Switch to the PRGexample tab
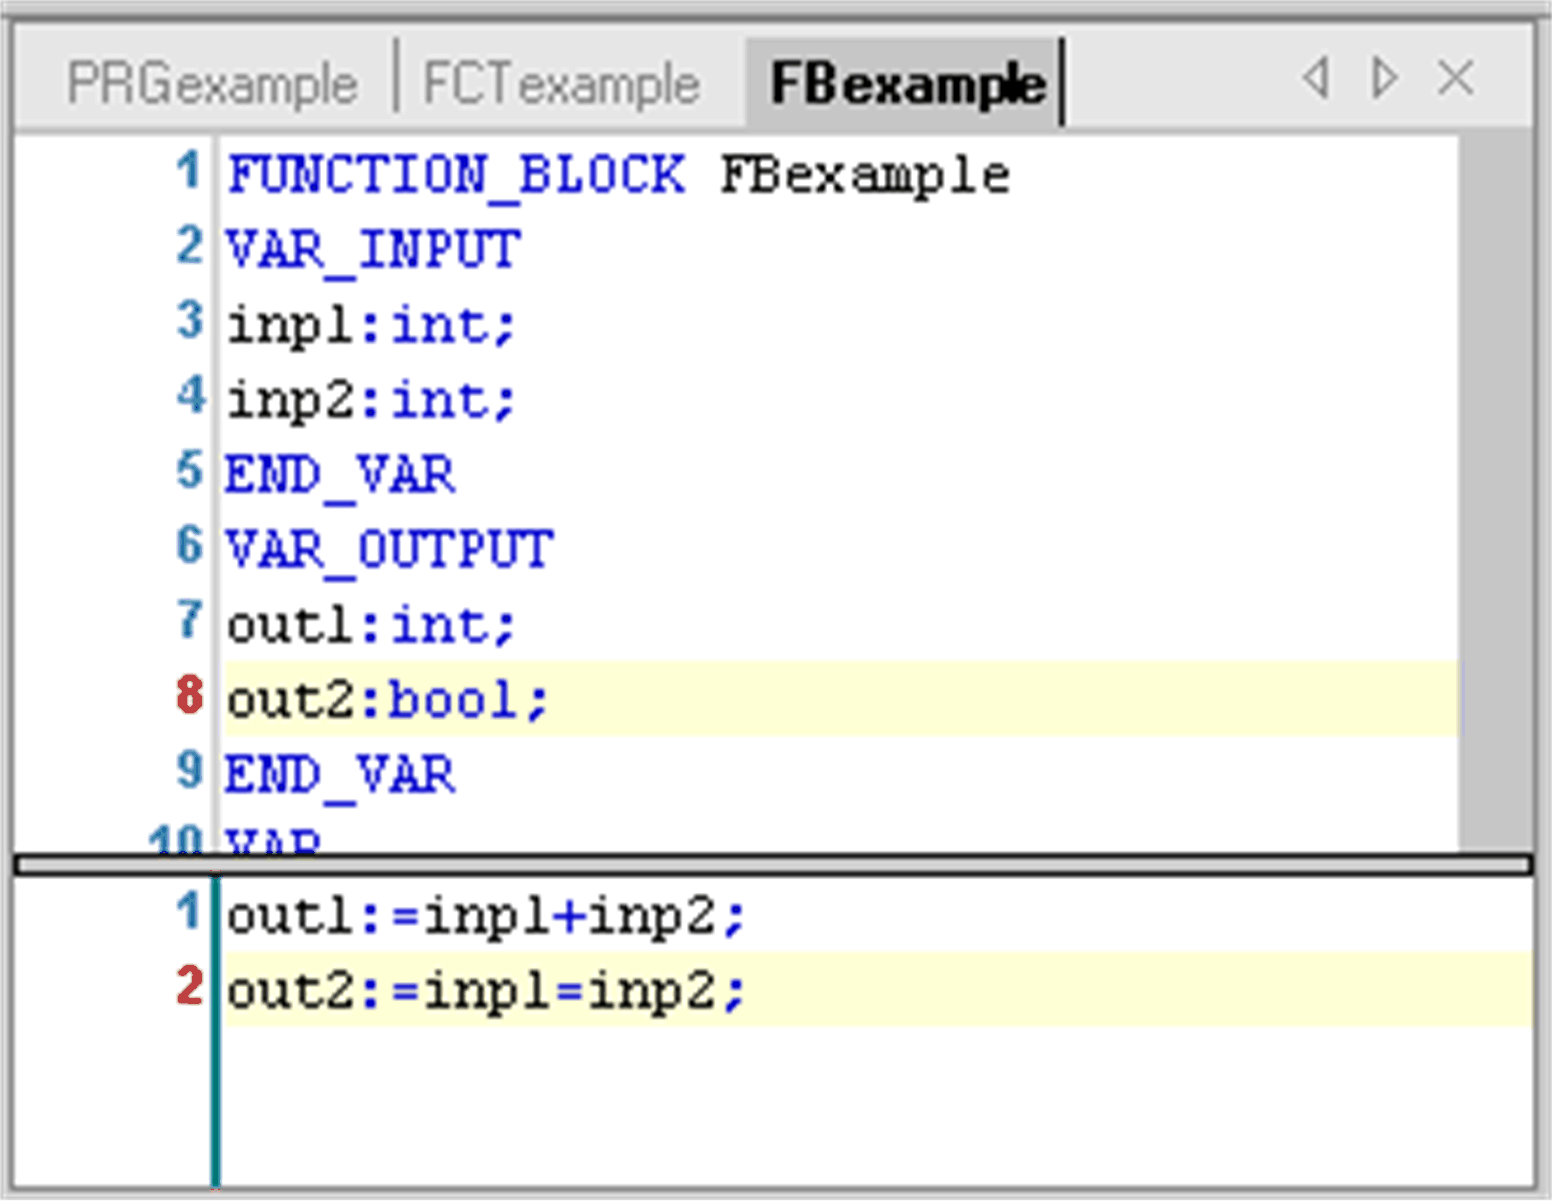The width and height of the screenshot is (1553, 1201). coord(211,84)
